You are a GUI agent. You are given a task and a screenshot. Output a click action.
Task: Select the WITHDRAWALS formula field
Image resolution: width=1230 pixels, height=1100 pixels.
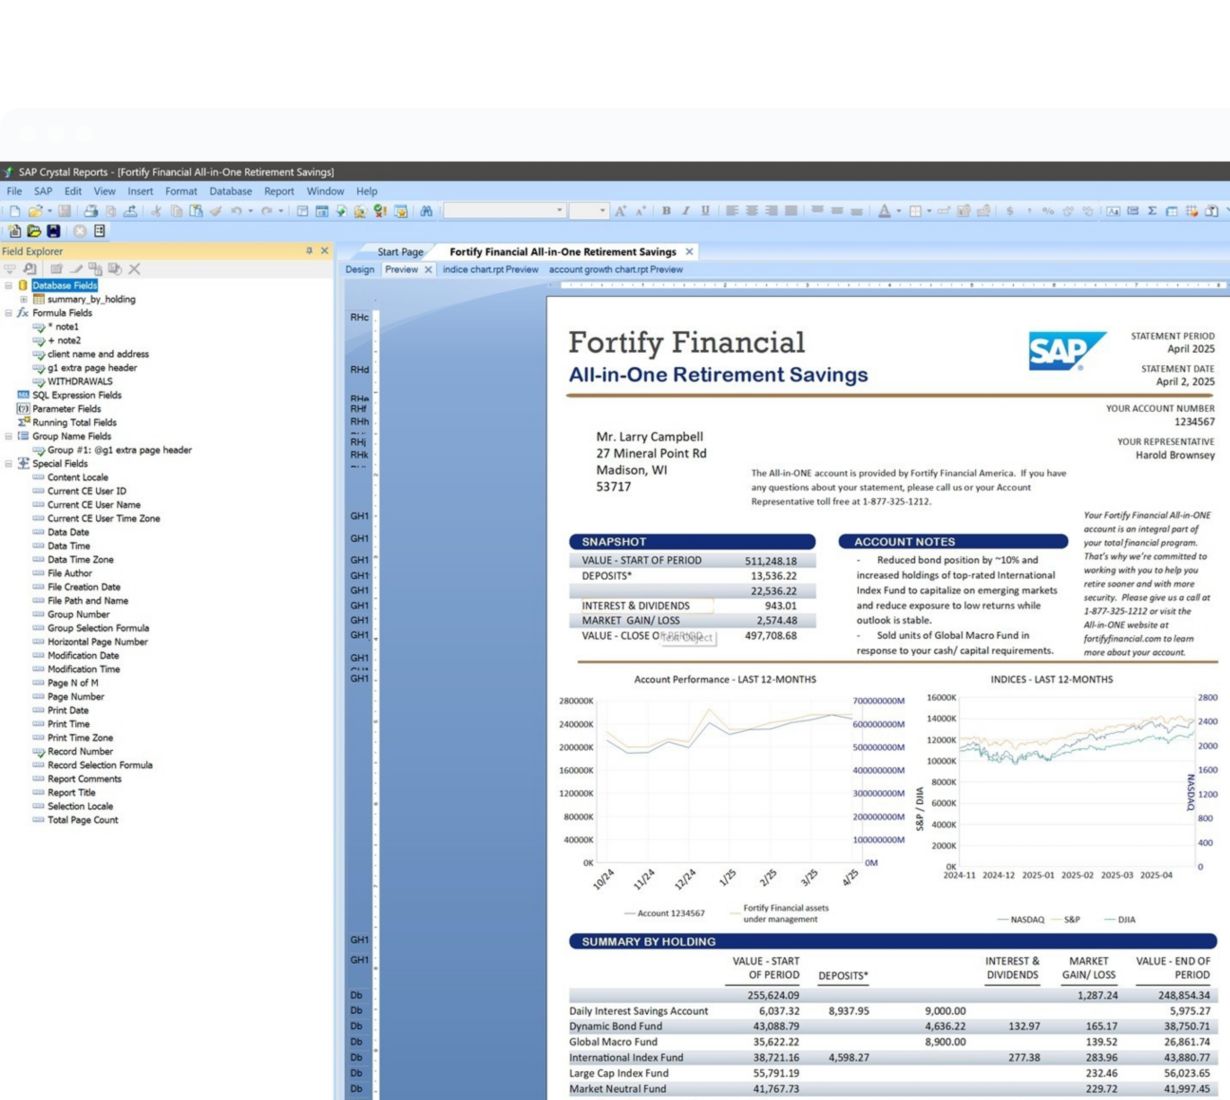coord(80,381)
